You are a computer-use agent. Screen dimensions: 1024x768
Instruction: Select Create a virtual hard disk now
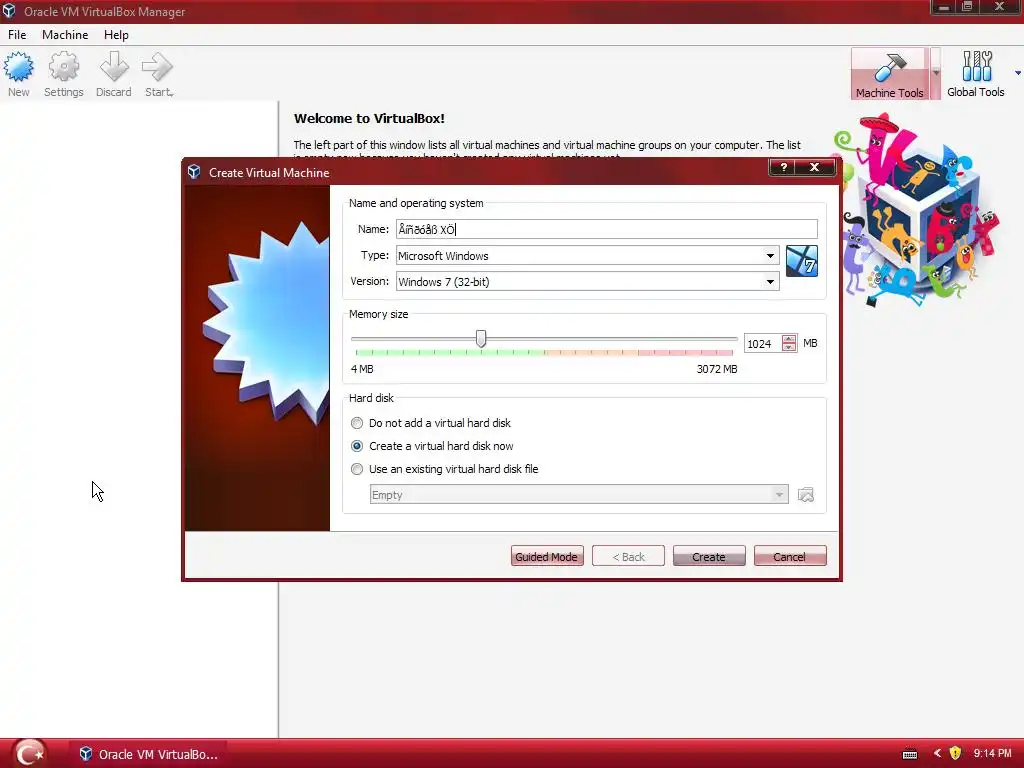tap(432, 446)
